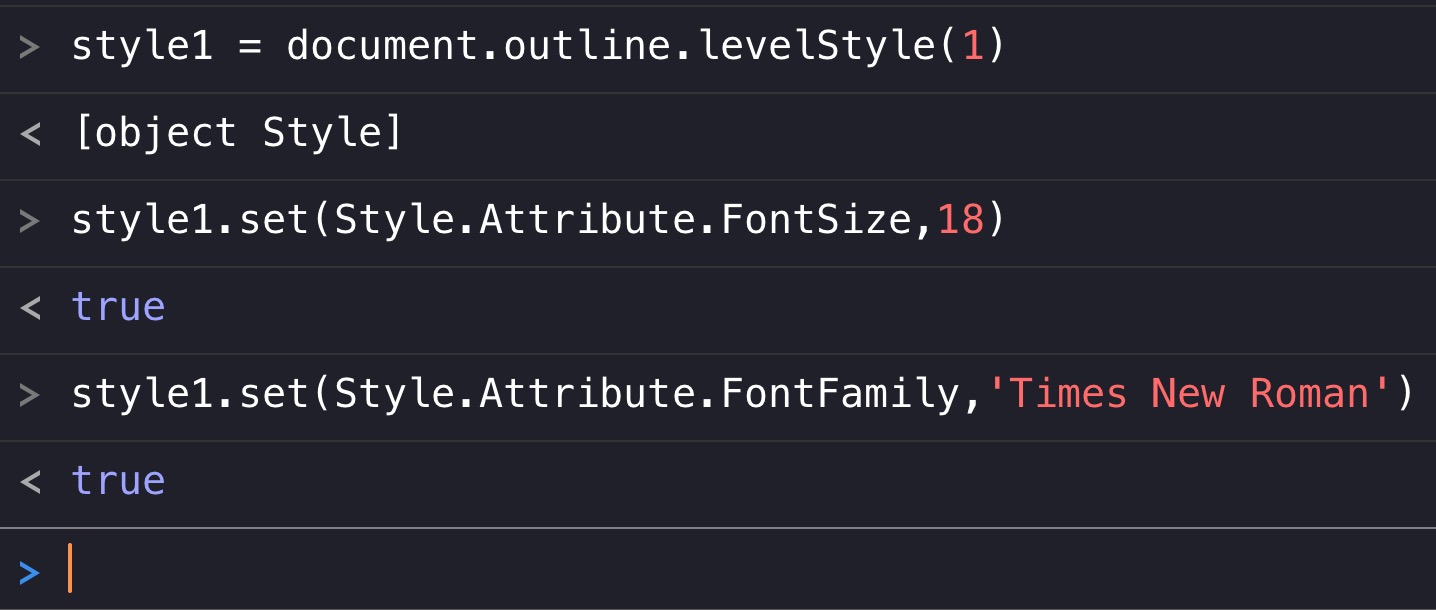Click the FontFamily attribute name
The height and width of the screenshot is (610, 1436).
point(839,394)
